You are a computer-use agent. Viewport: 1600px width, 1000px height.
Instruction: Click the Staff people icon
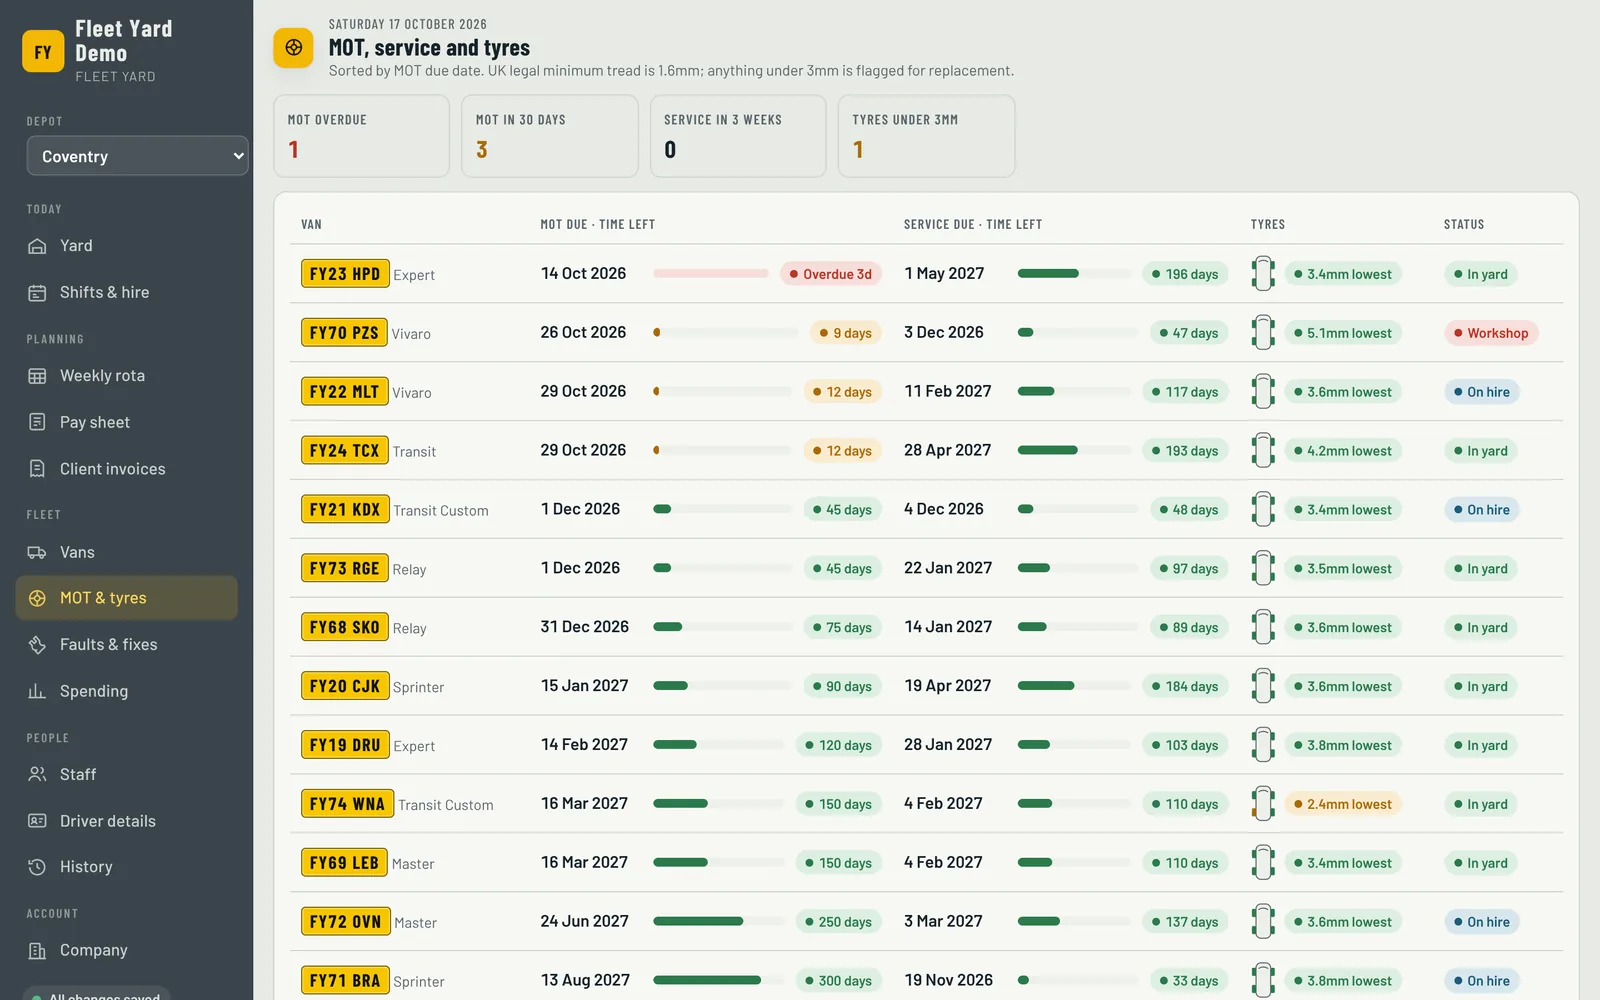pos(37,774)
